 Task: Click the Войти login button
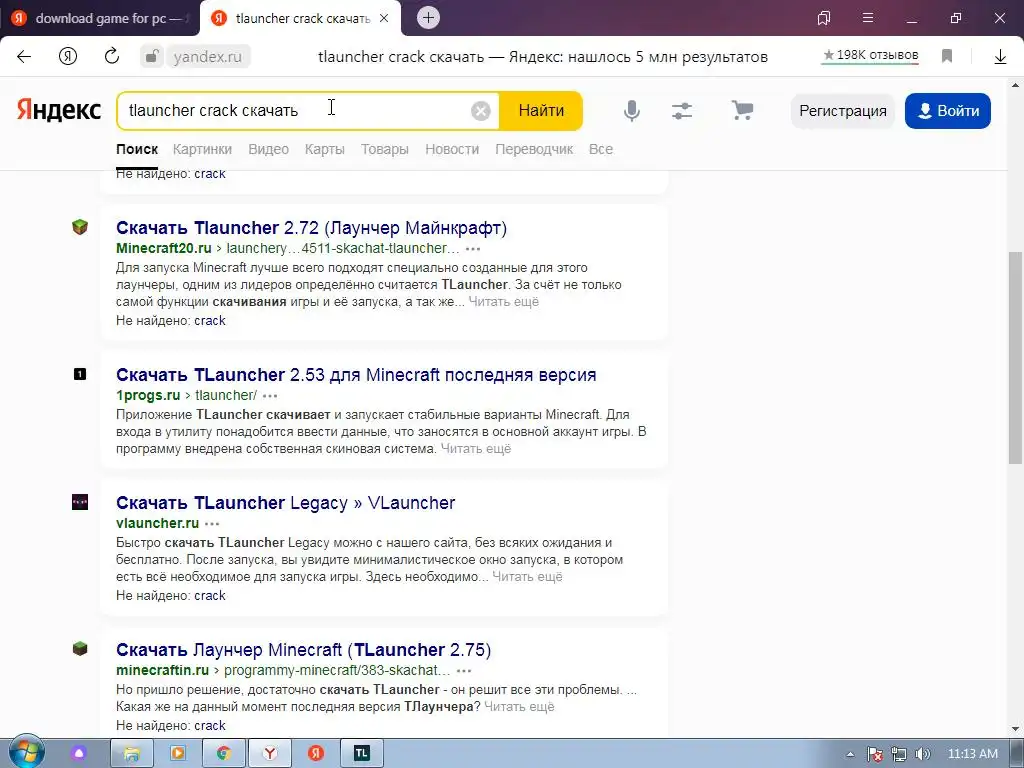click(x=948, y=111)
